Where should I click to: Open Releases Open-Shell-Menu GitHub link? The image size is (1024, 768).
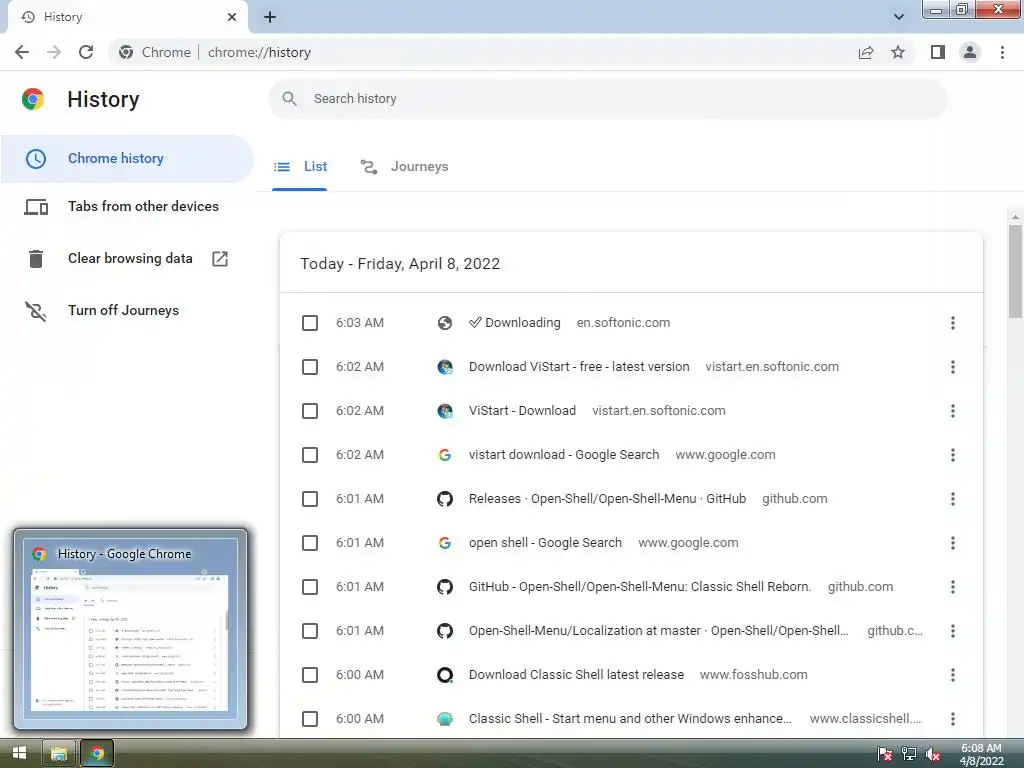pos(607,499)
